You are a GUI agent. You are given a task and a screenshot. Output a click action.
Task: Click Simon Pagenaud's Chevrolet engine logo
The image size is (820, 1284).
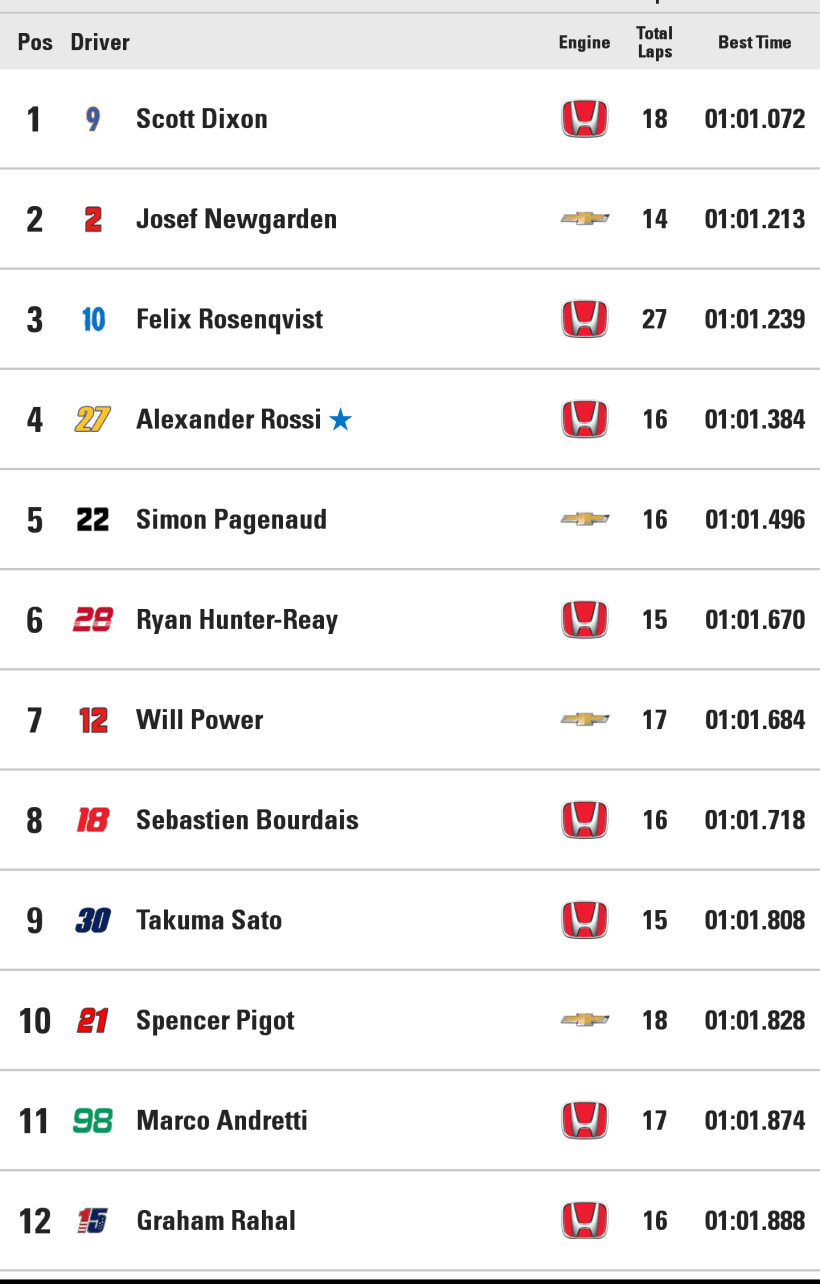[584, 519]
